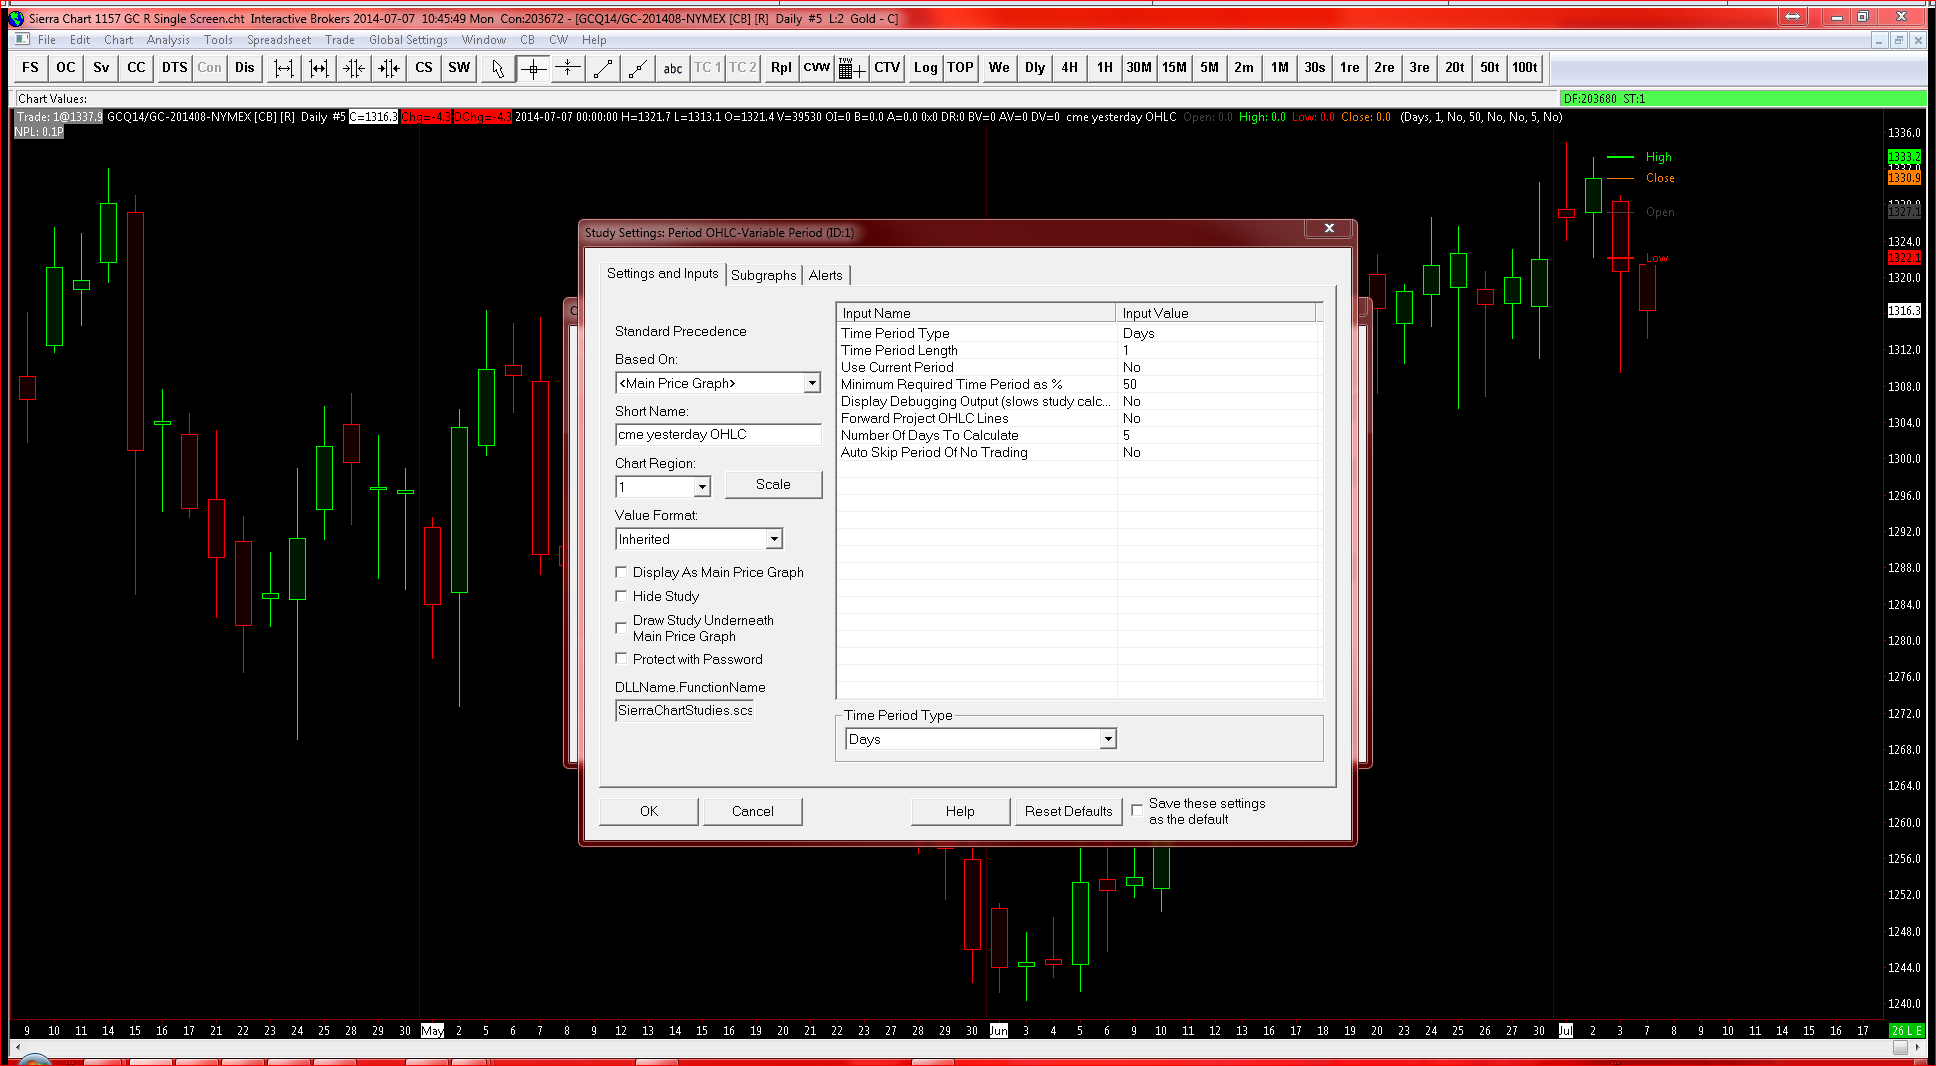Select the Use Current Period row
Screen dimensions: 1936x1066
point(1080,367)
